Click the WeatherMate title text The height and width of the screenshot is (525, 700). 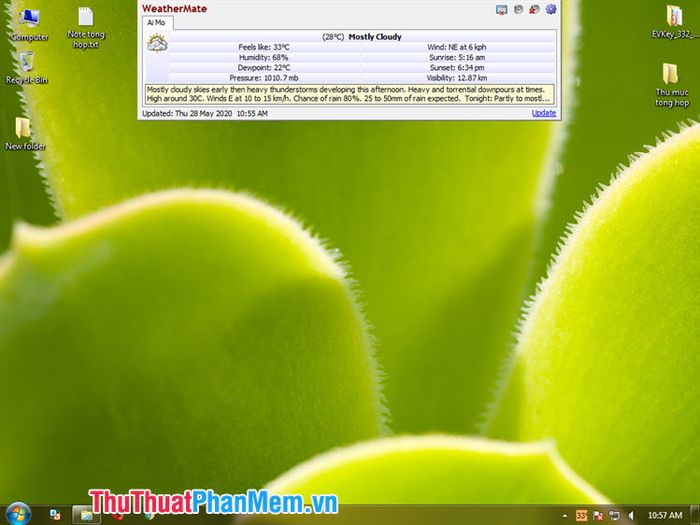[175, 8]
